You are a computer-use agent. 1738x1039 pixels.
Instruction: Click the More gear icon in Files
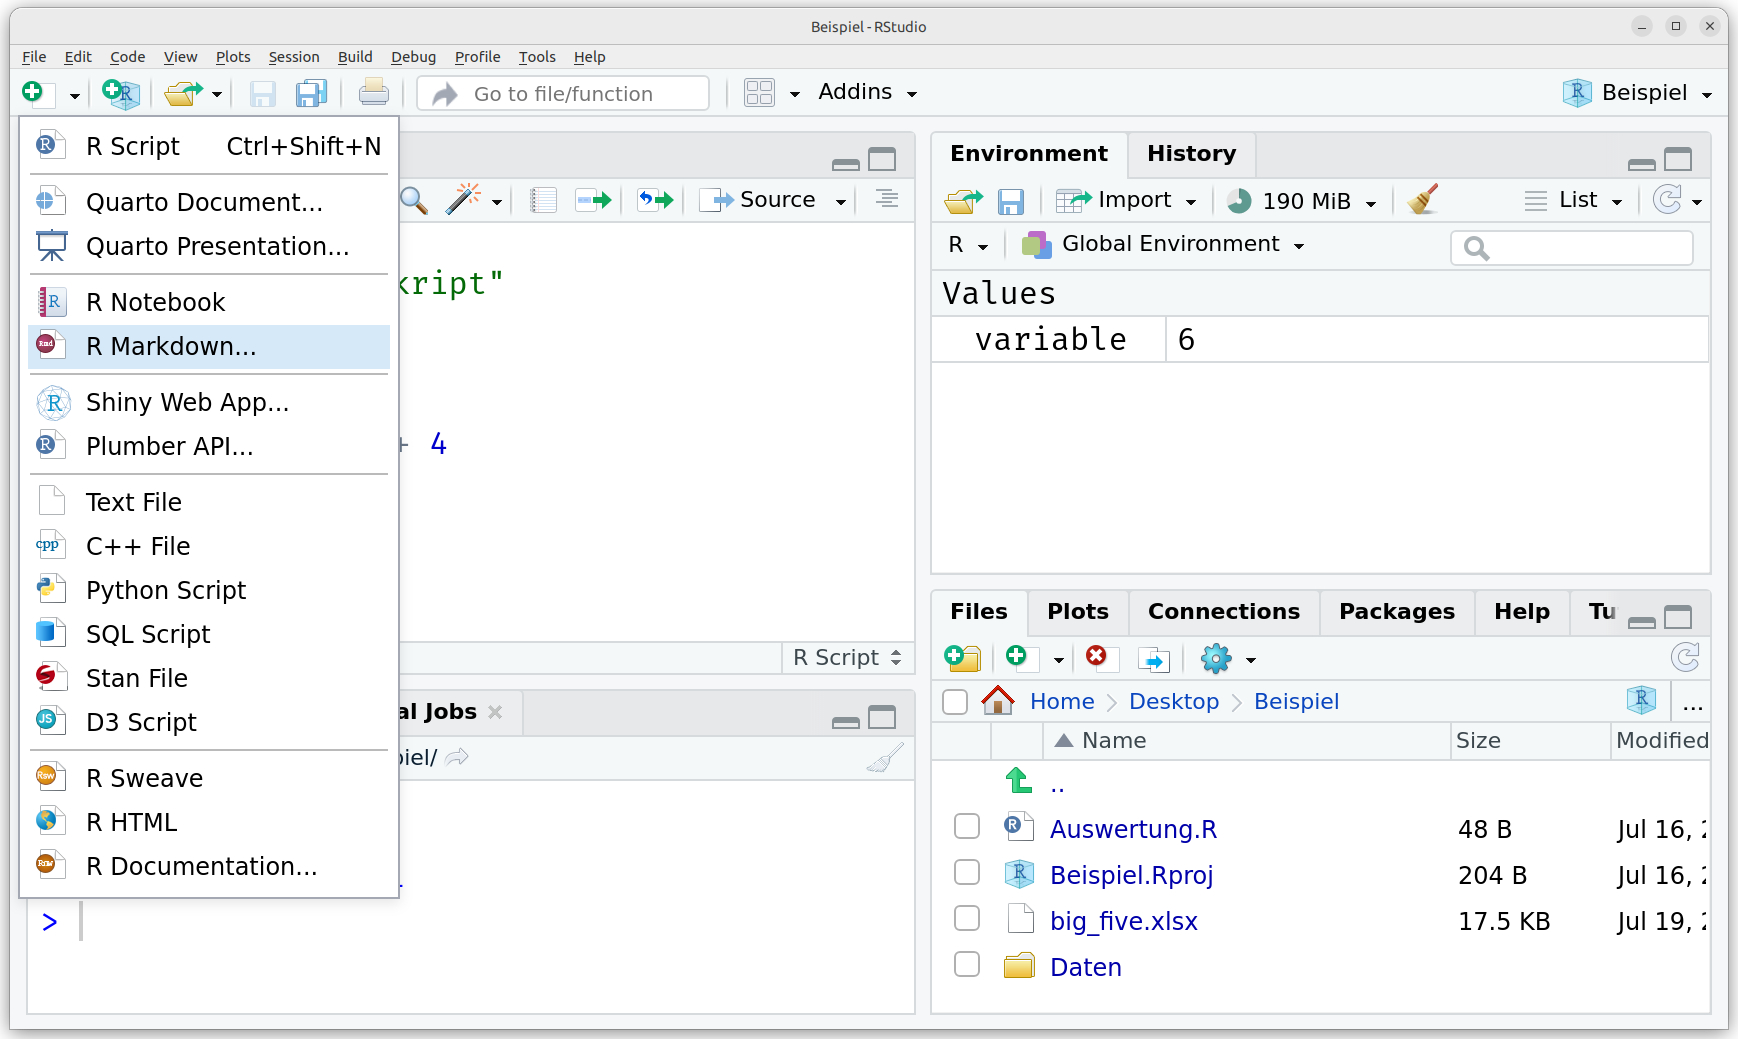click(1216, 658)
